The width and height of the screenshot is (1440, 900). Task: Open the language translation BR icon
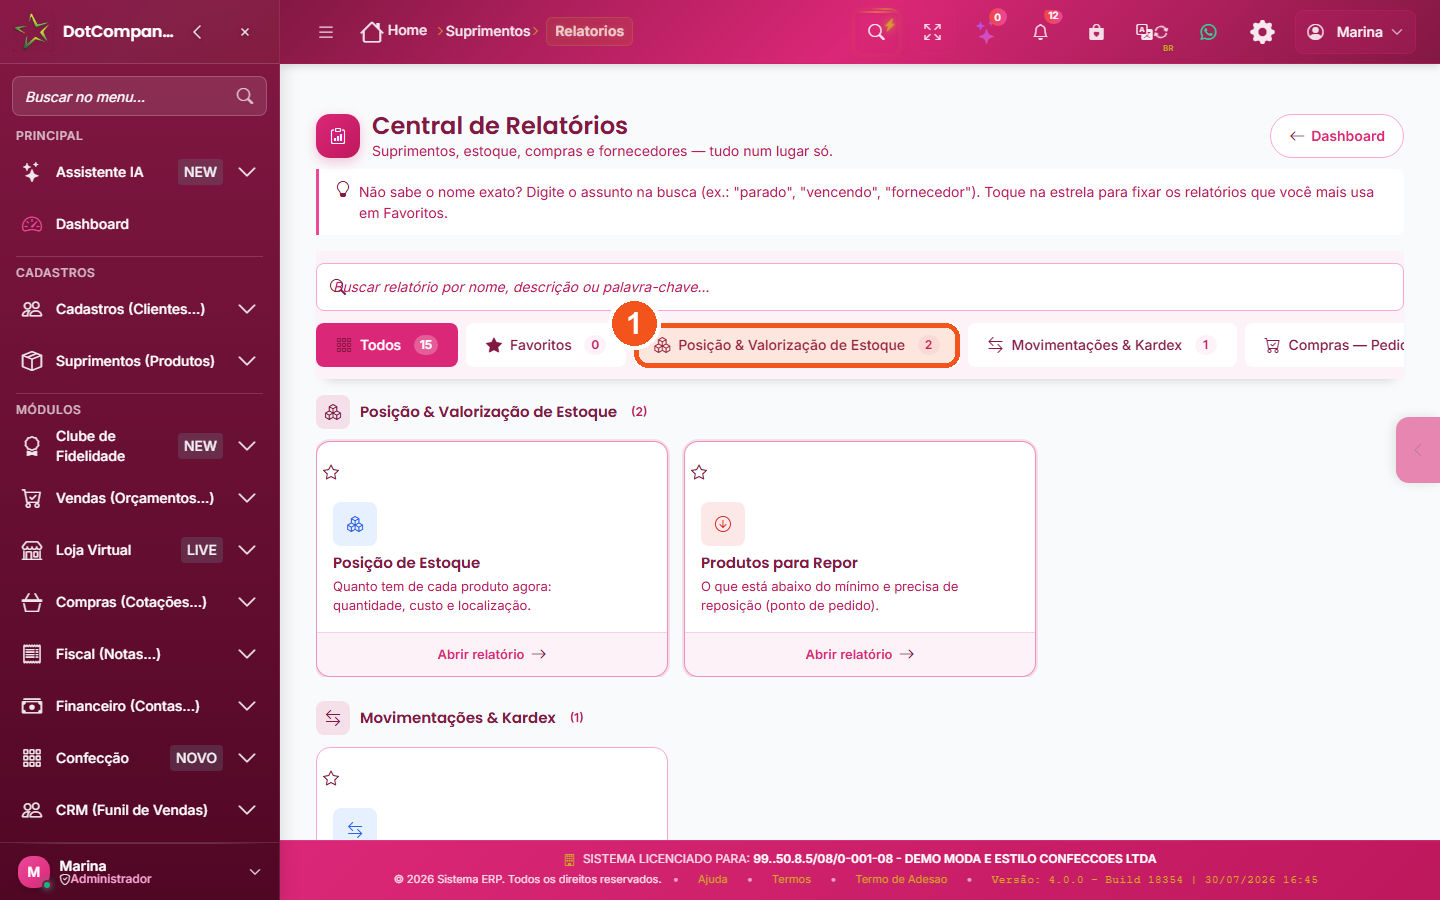coord(1152,32)
